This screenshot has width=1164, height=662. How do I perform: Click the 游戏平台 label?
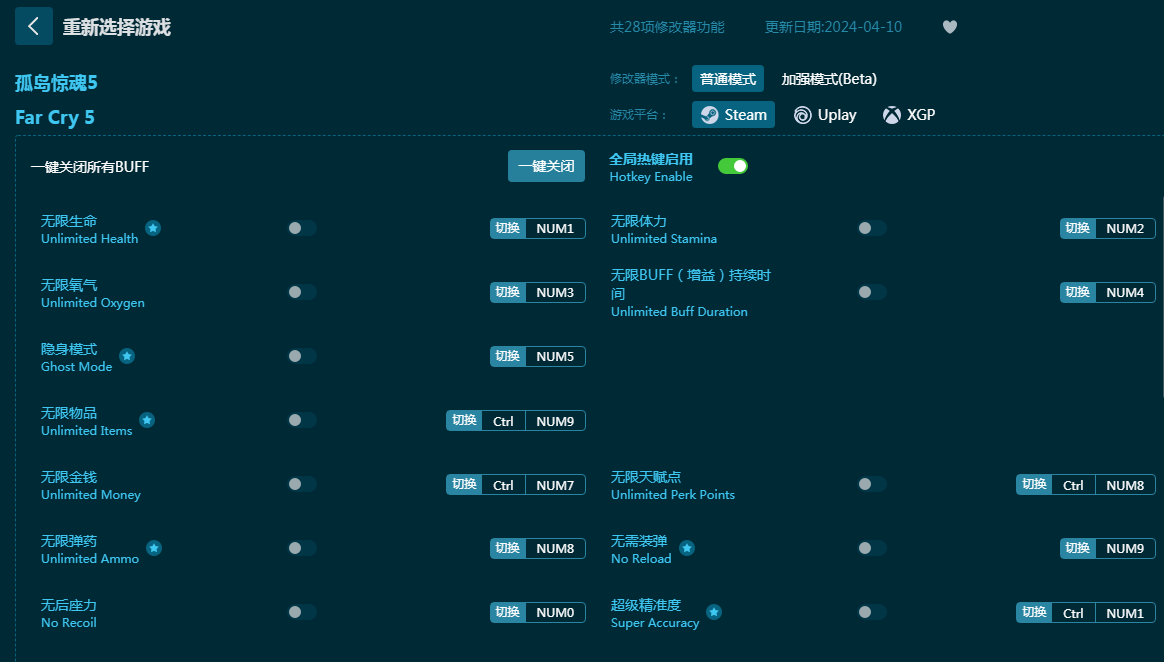[x=638, y=115]
